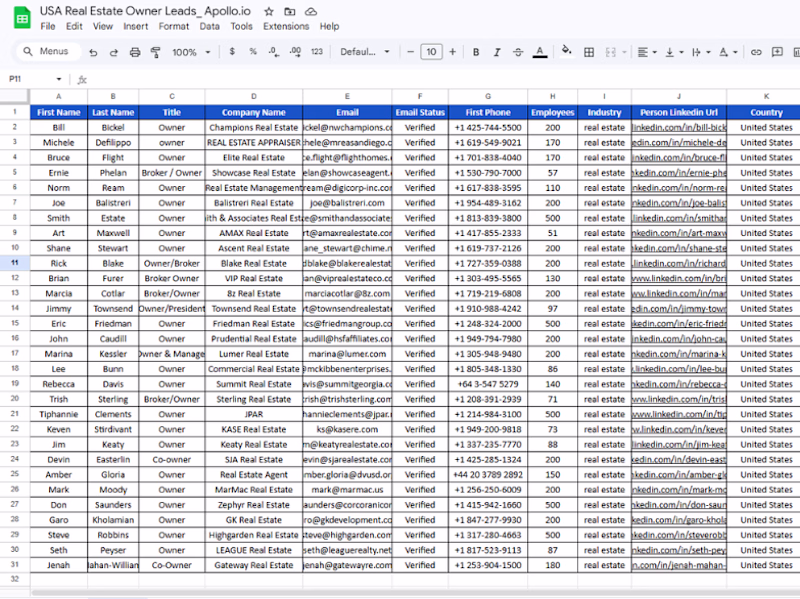Click the undo arrow

click(x=93, y=52)
